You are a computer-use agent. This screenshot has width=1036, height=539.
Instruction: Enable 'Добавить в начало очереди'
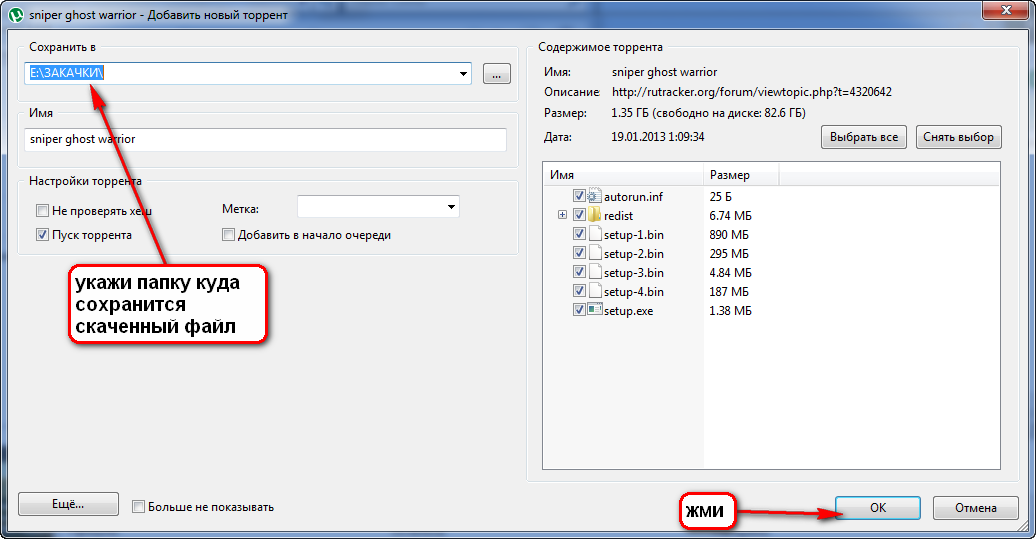[229, 234]
